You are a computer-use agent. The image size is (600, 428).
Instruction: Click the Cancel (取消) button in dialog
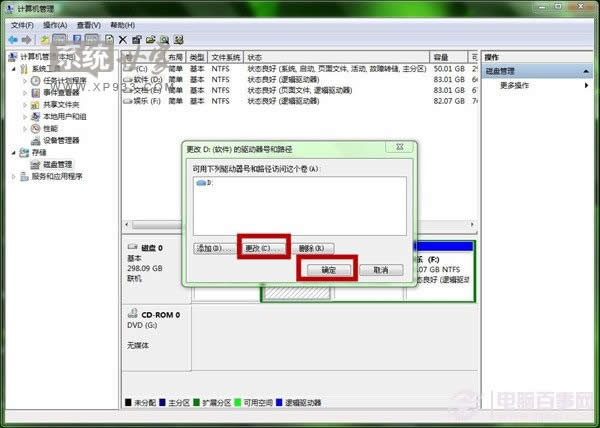pos(380,270)
